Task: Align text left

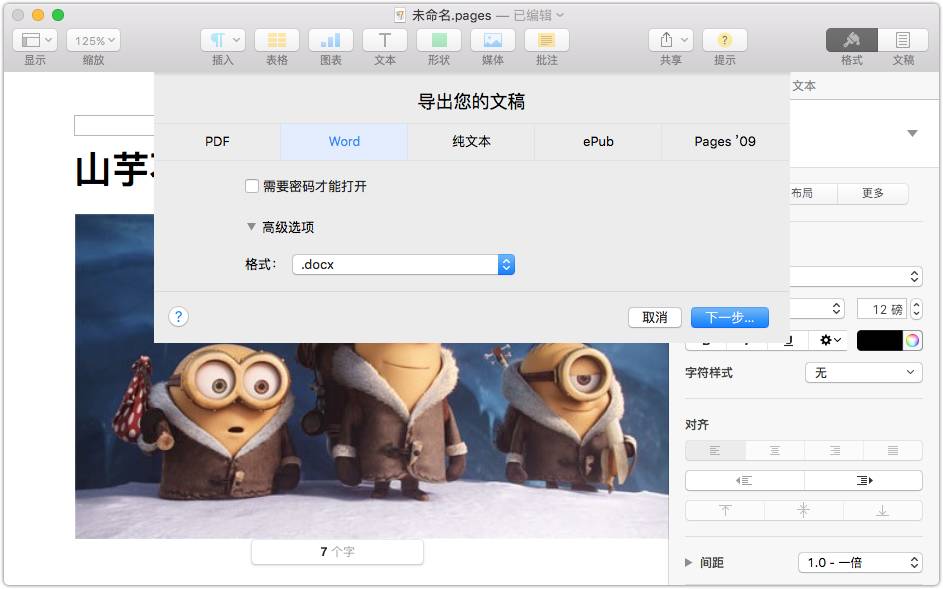Action: click(x=715, y=451)
